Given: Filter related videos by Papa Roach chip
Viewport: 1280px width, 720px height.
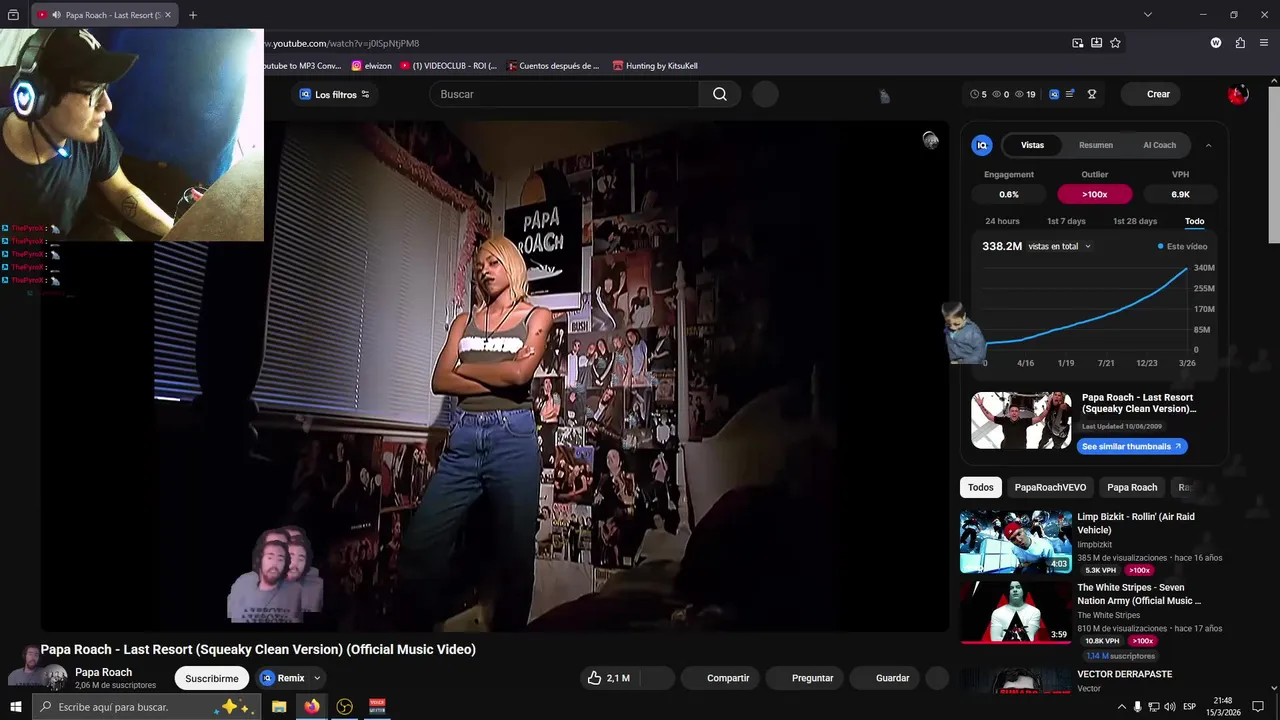Looking at the screenshot, I should 1132,487.
